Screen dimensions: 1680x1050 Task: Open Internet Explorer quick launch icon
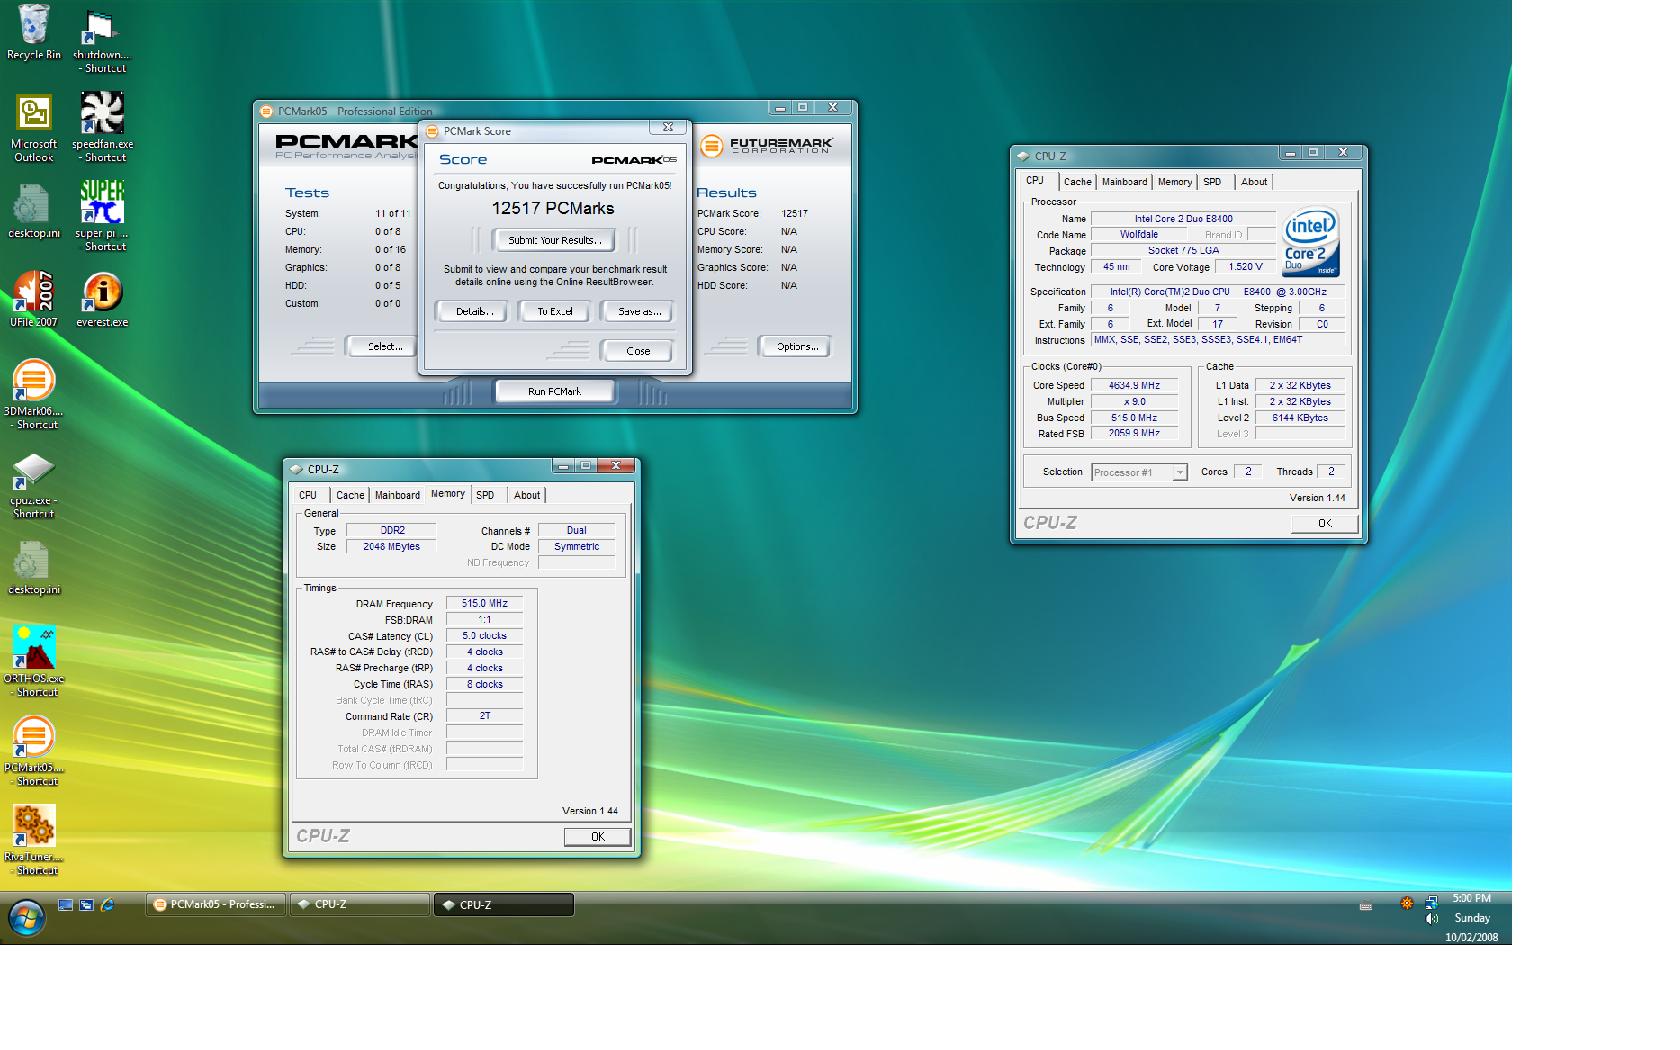click(107, 905)
